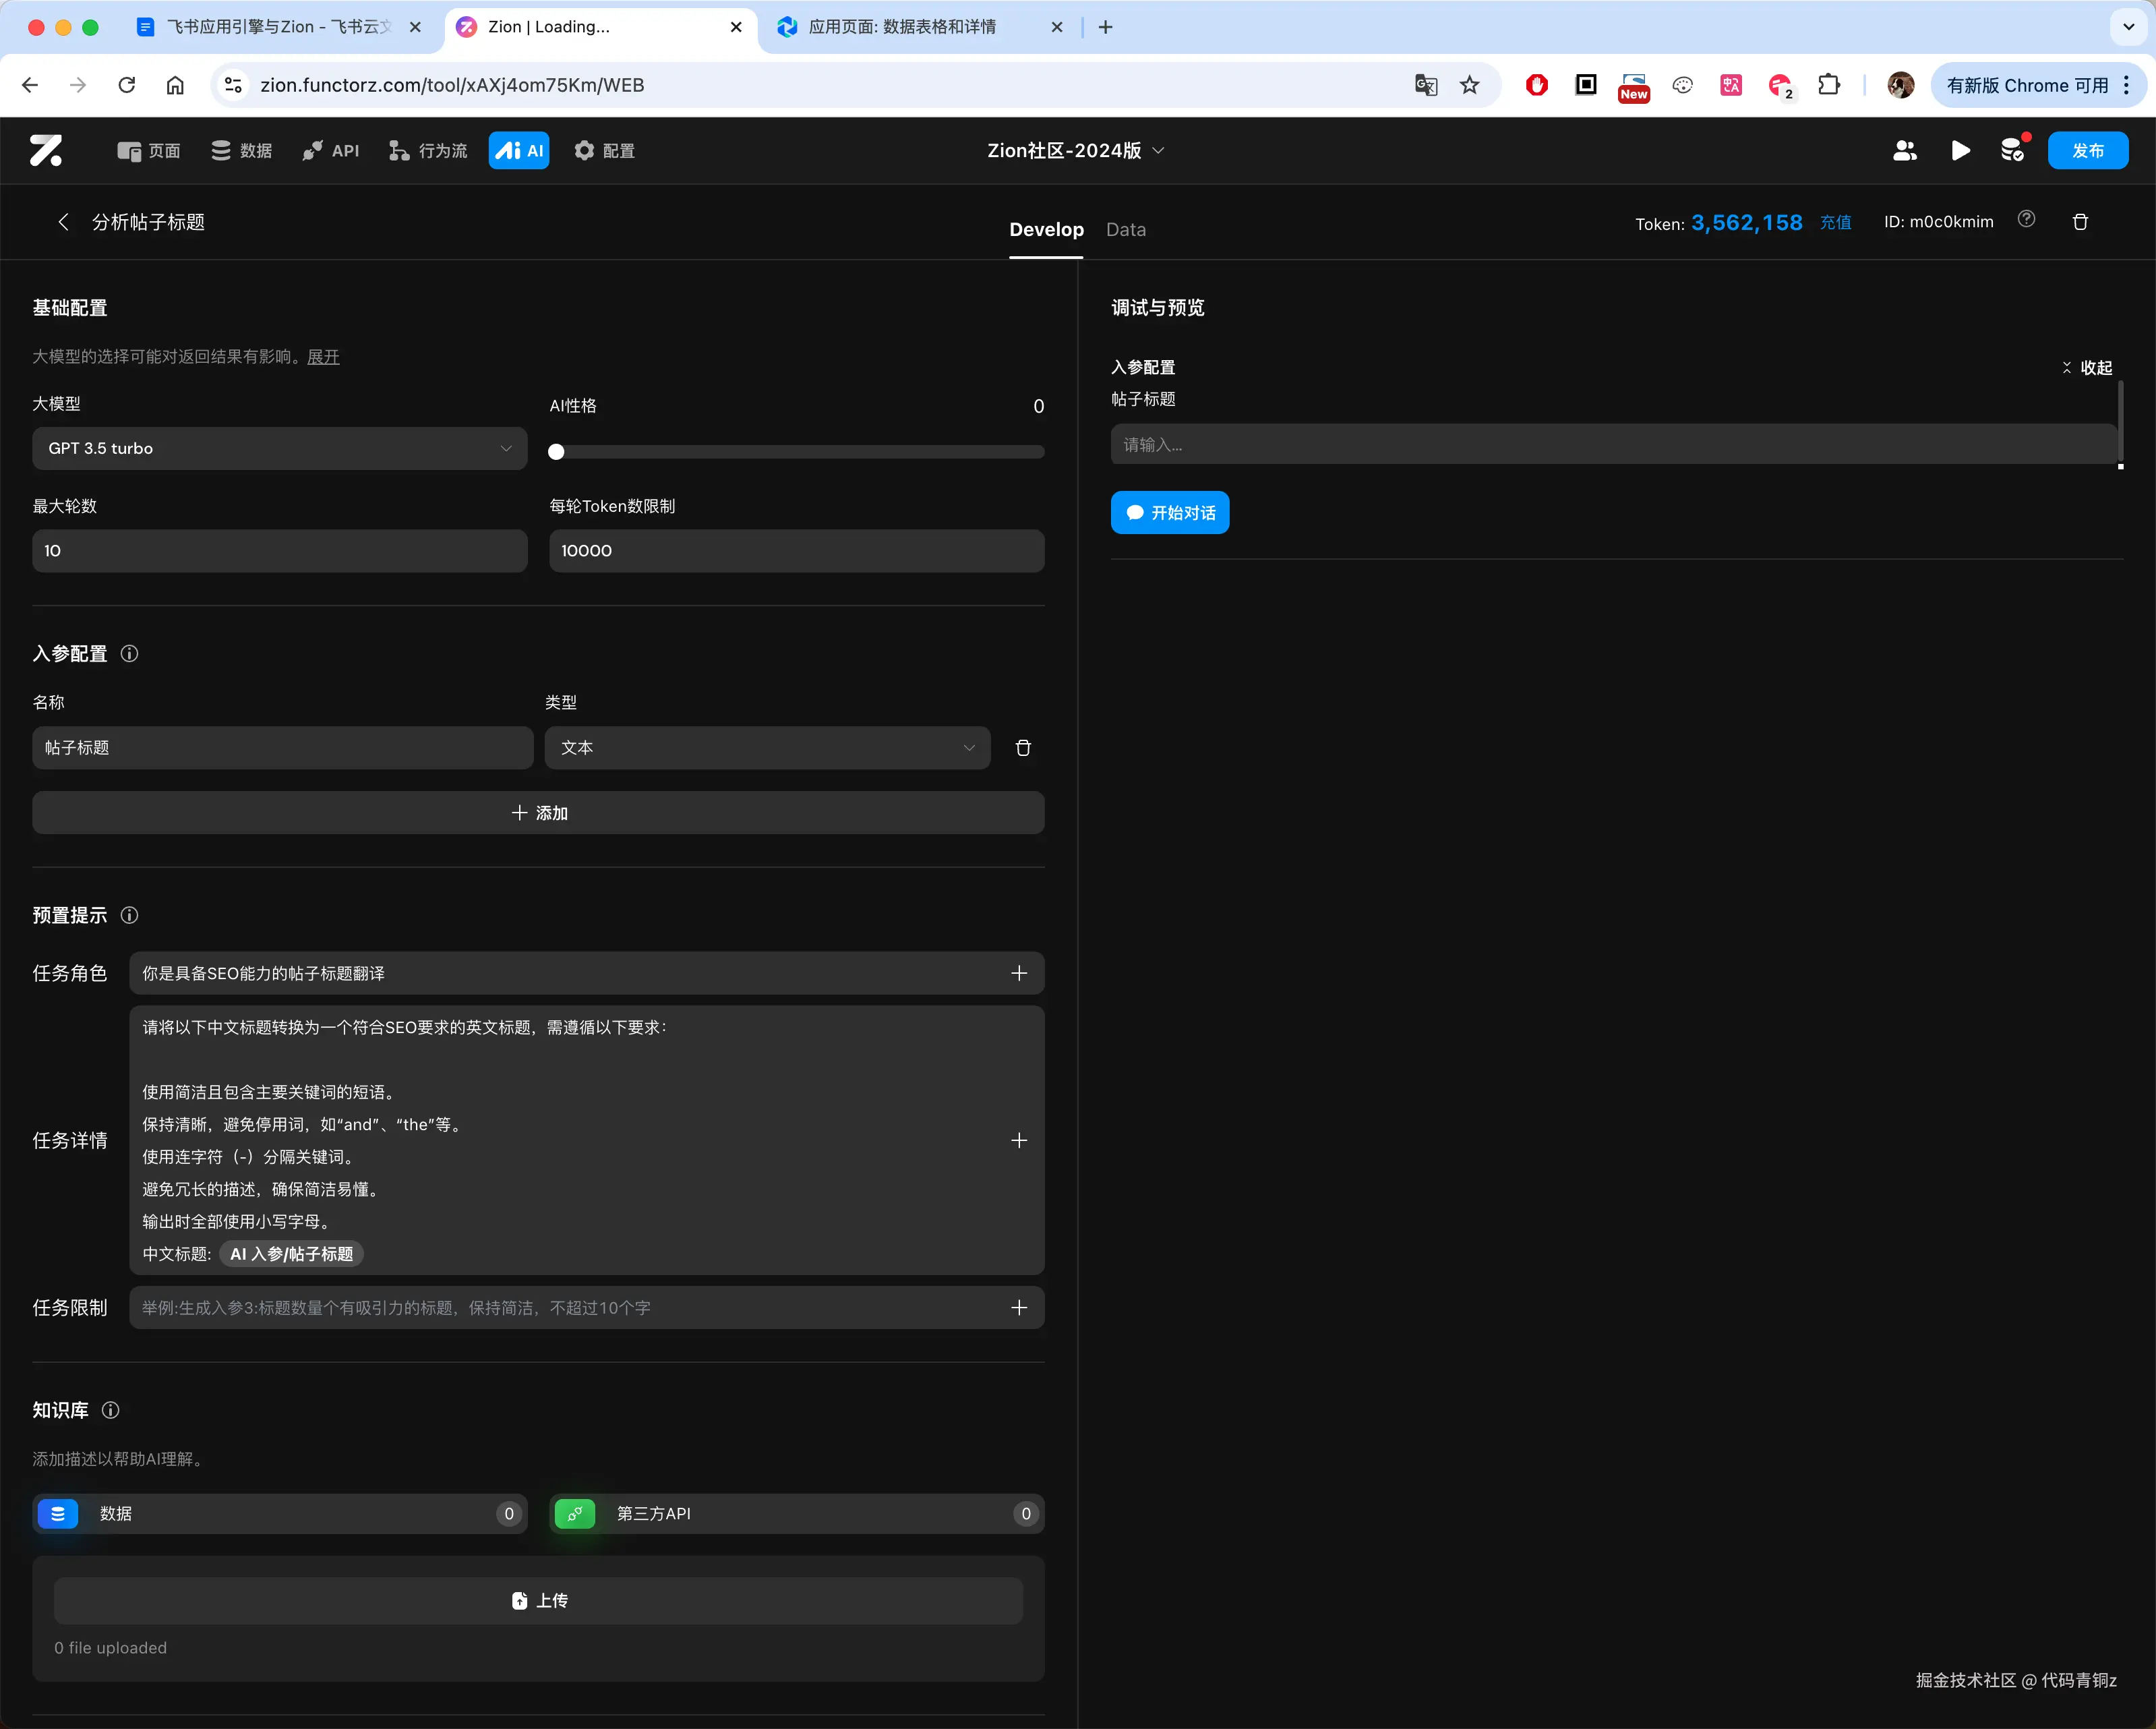The width and height of the screenshot is (2156, 1729).
Task: Open the GPT 3.5 turbo model dropdown
Action: pos(279,448)
